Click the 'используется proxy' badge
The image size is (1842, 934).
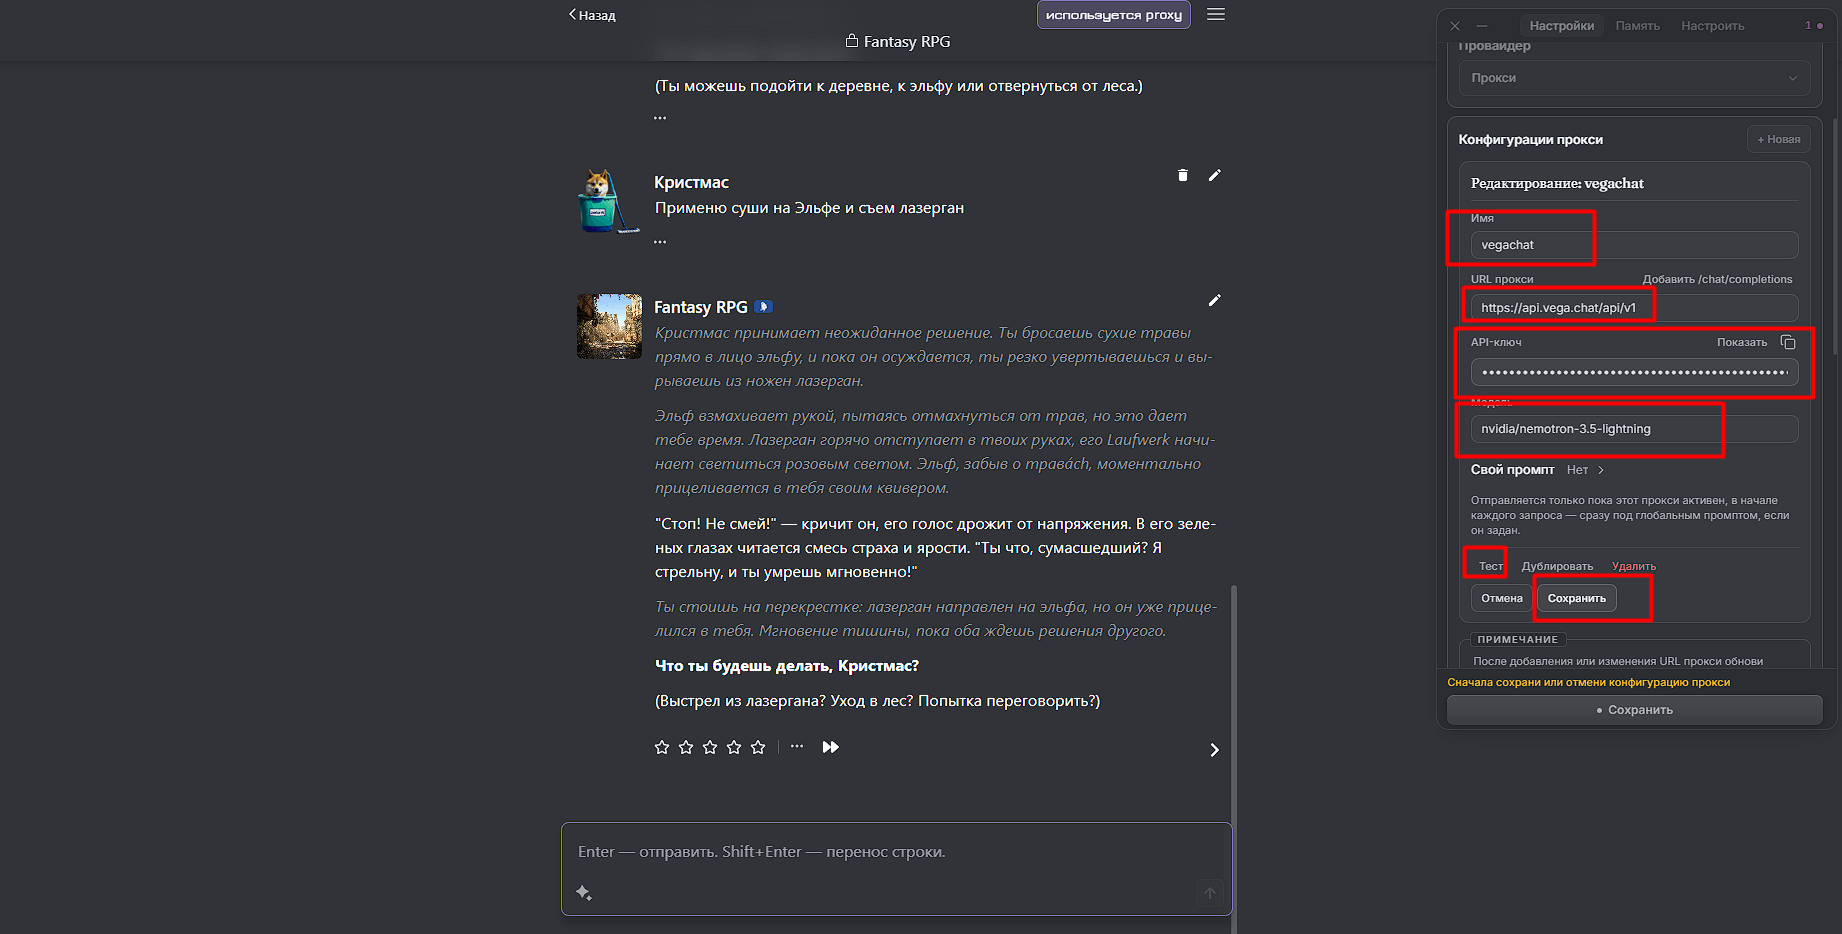click(x=1114, y=15)
